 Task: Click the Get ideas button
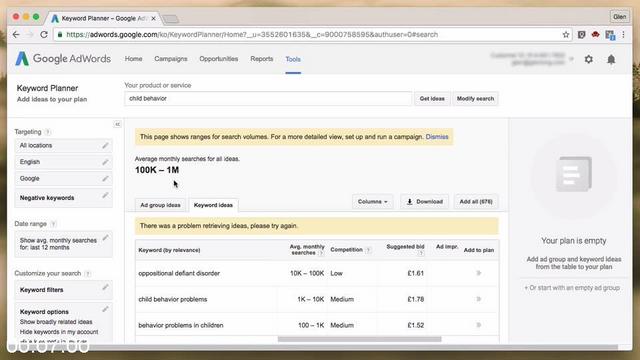pos(432,99)
